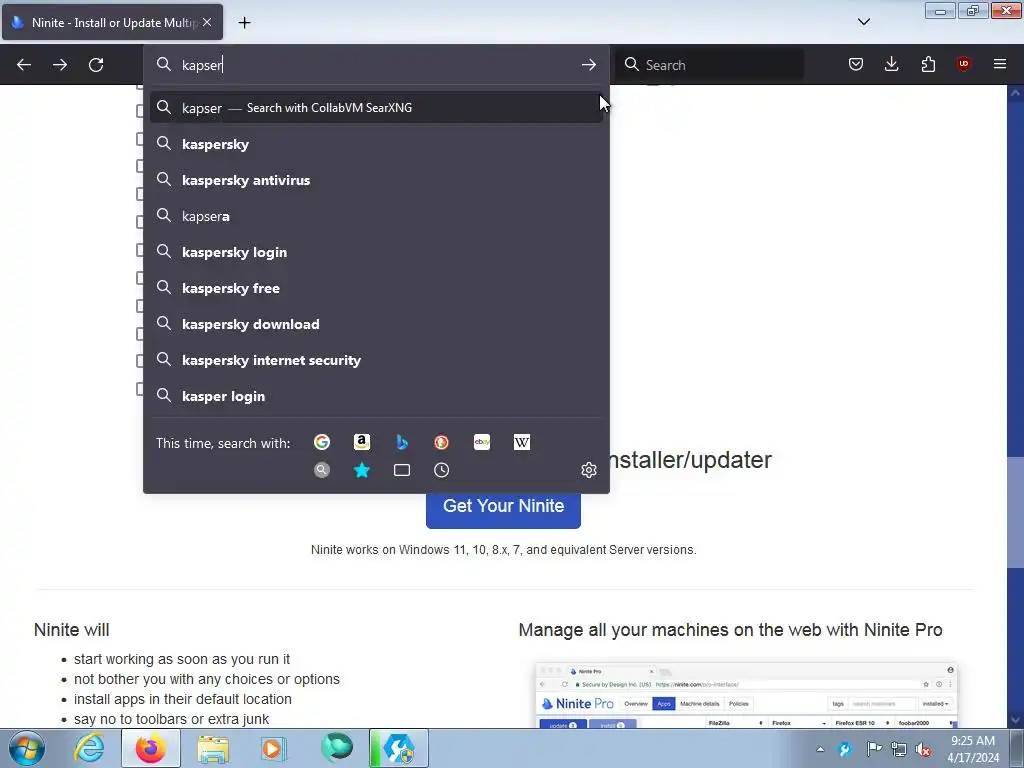
Task: Click 'Ninite works on Windows 11, 10' text
Action: 504,550
